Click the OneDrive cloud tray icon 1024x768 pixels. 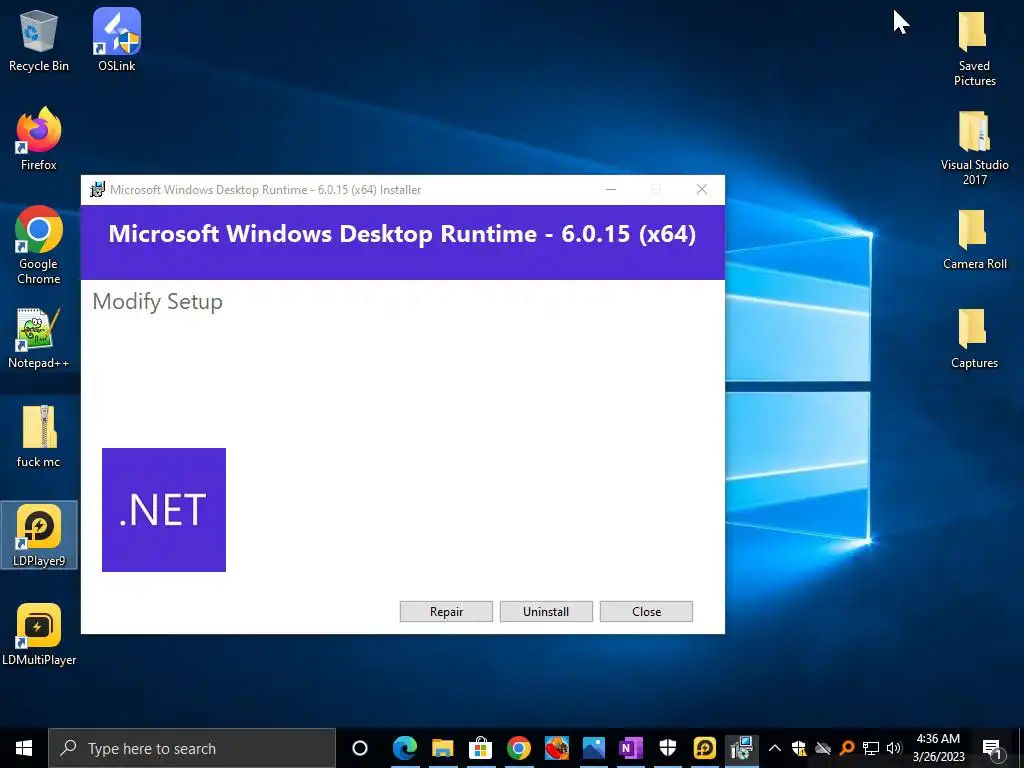(823, 748)
